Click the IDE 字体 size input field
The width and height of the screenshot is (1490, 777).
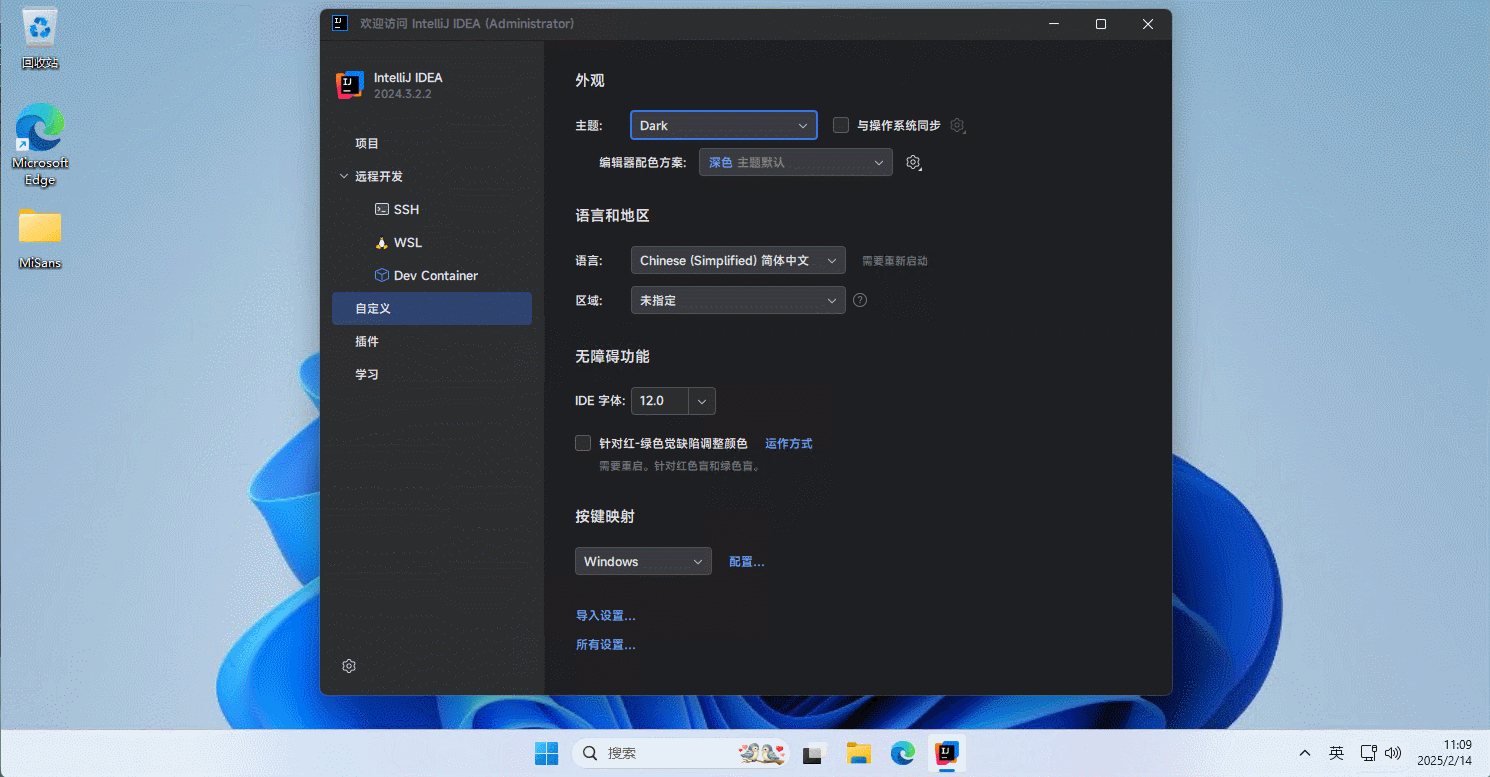click(659, 400)
